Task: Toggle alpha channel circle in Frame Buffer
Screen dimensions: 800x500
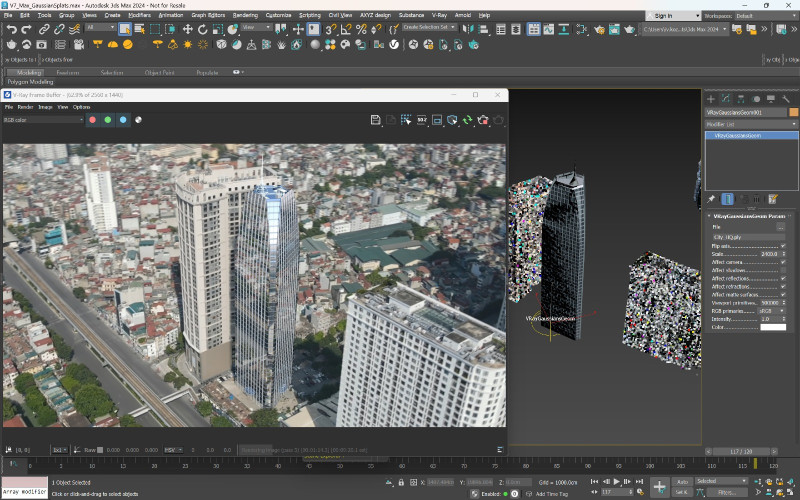Action: click(138, 120)
